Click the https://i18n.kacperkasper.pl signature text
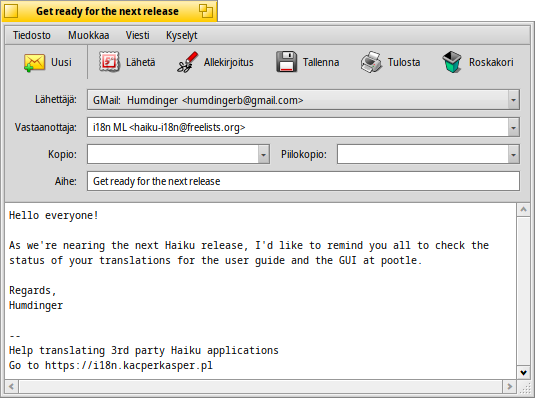The height and width of the screenshot is (398, 535). tap(129, 365)
